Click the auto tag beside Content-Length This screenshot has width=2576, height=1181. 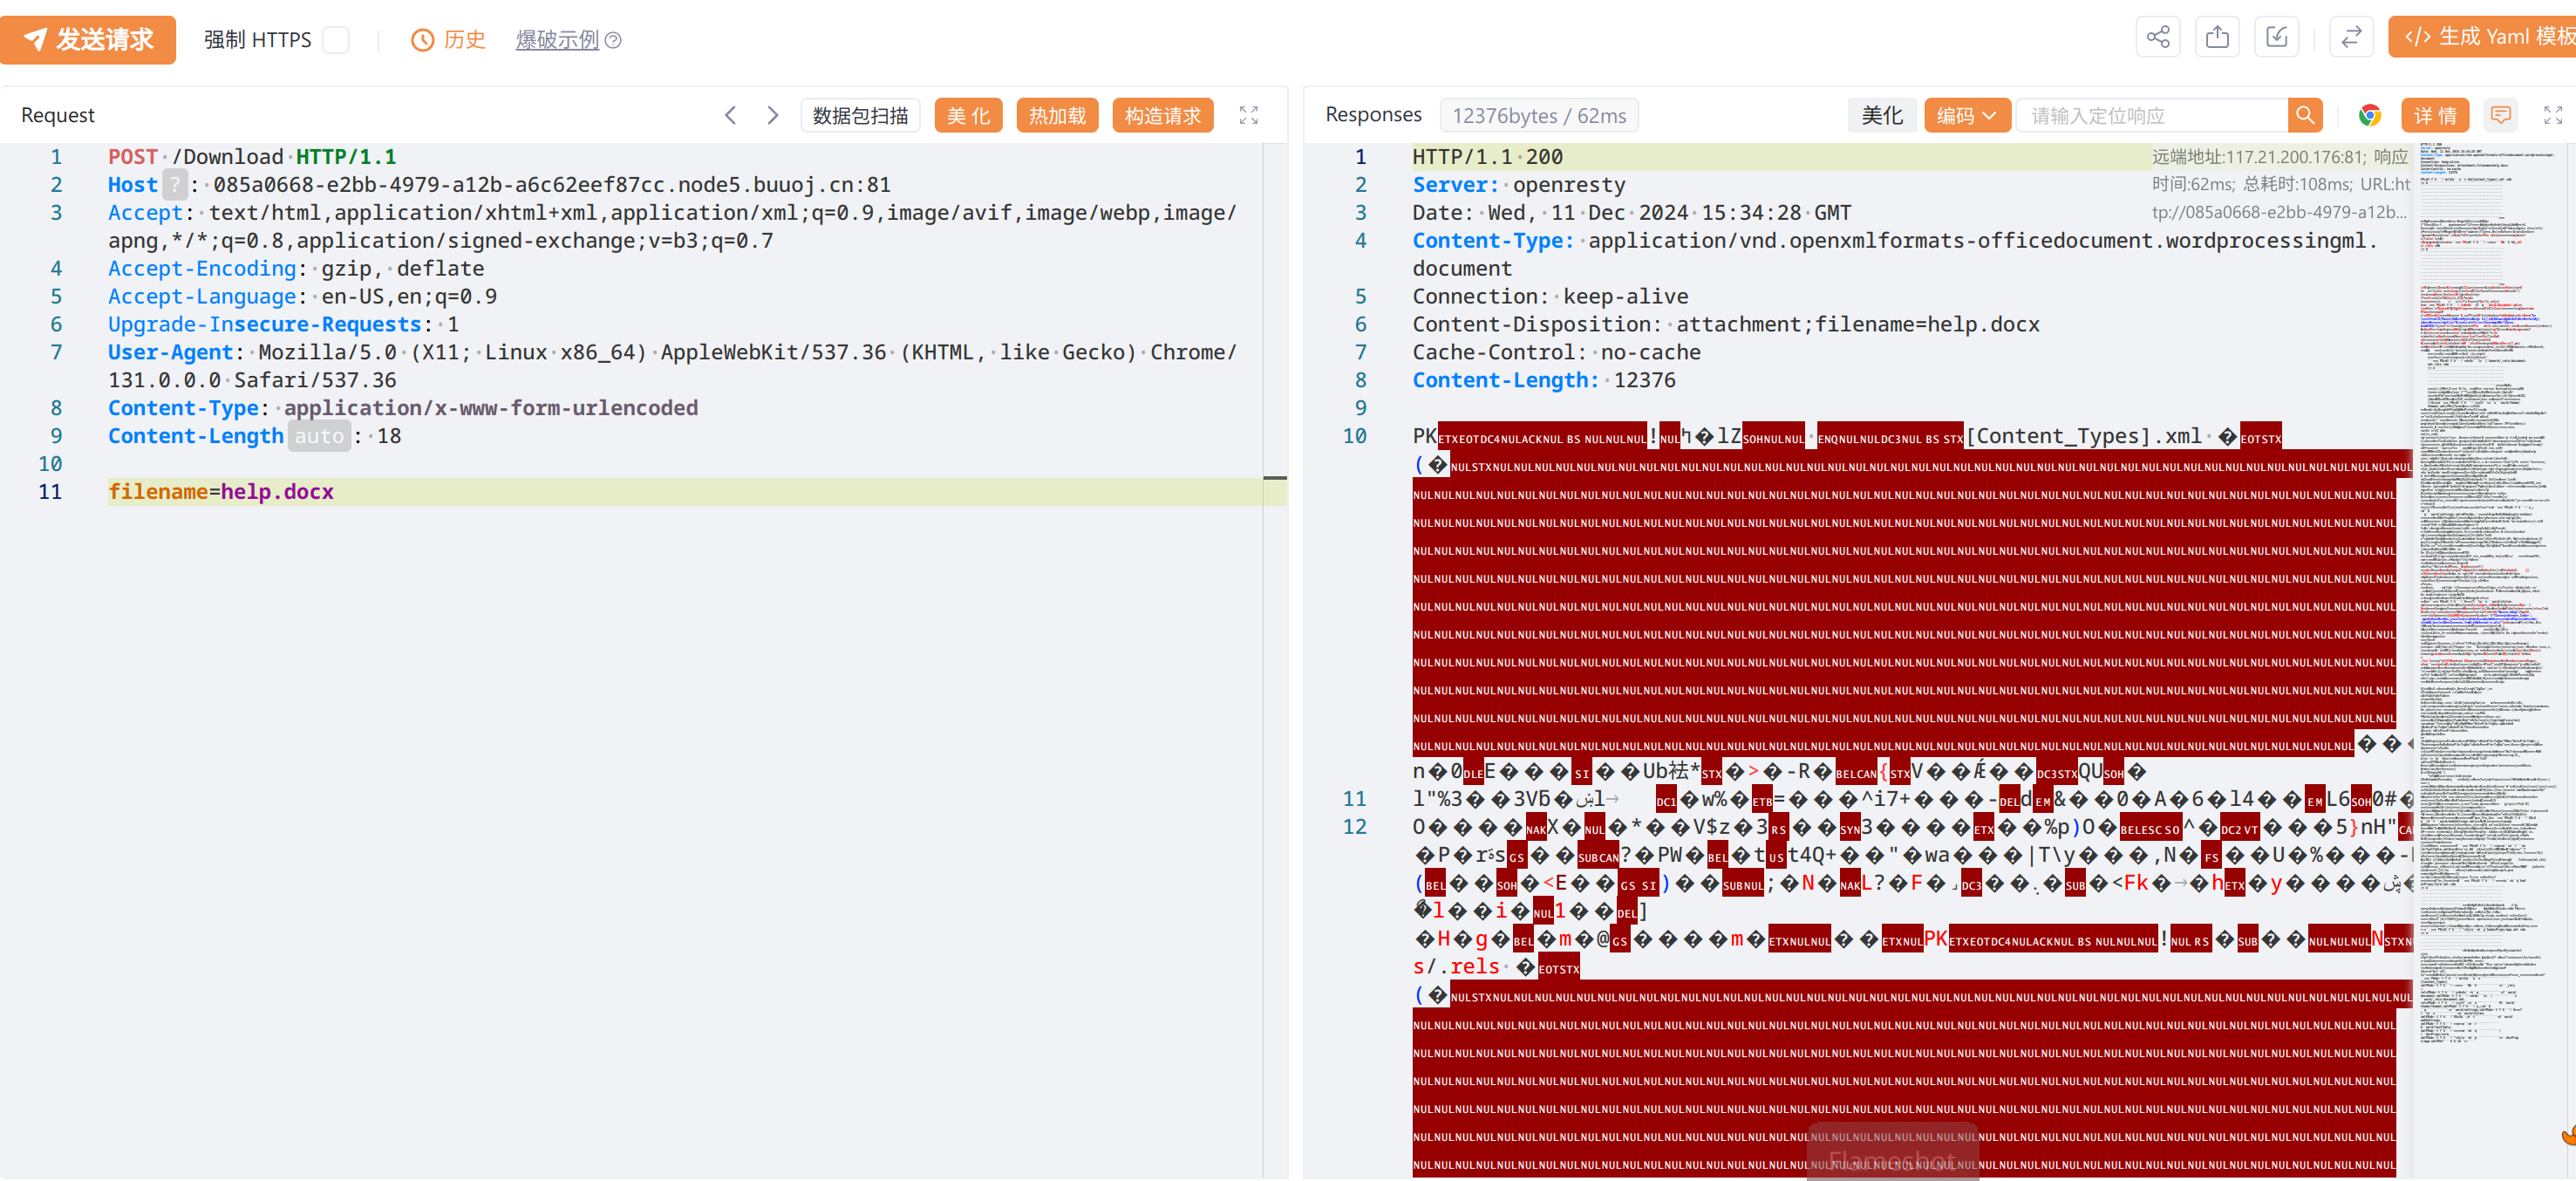point(319,436)
